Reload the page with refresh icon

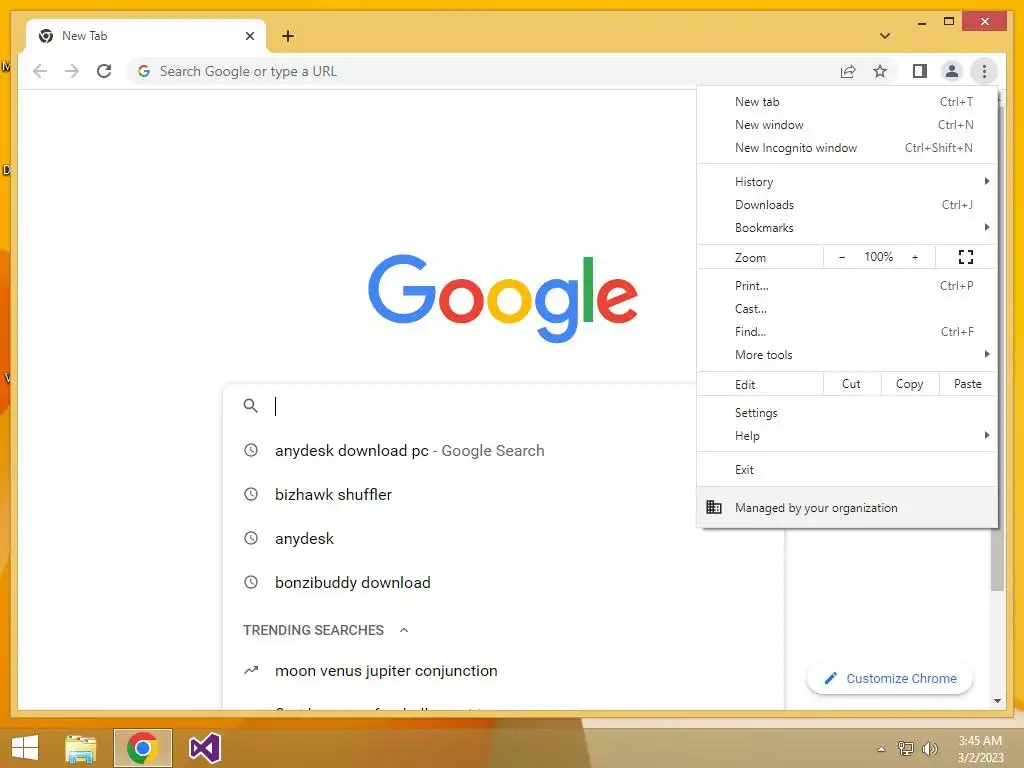(104, 71)
